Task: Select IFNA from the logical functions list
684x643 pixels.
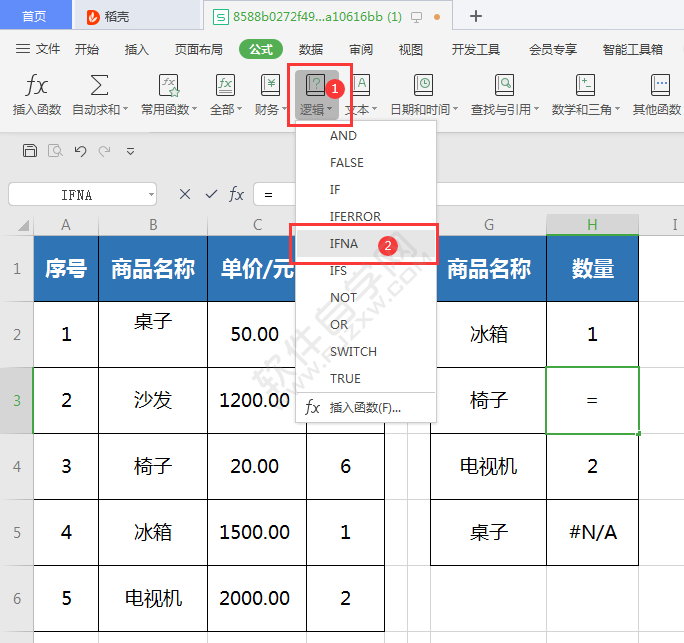Action: click(x=366, y=243)
